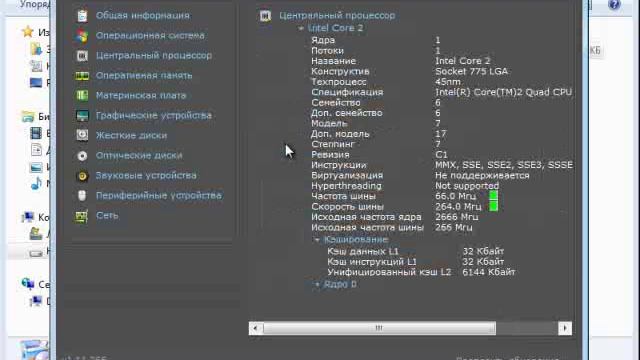Go to Звуковые устройства section
The image size is (640, 360).
146,176
